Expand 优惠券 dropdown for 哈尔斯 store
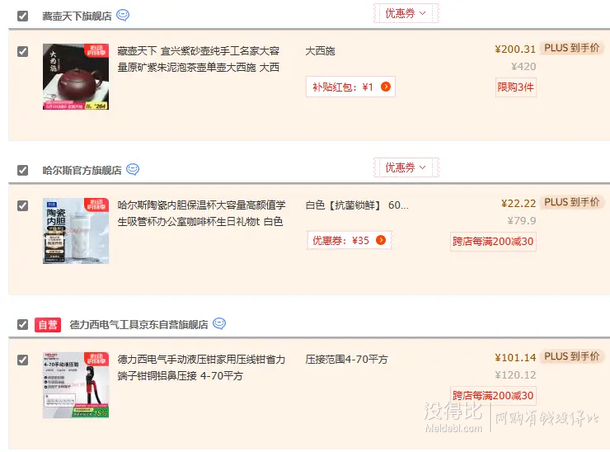The image size is (610, 452). 406,168
